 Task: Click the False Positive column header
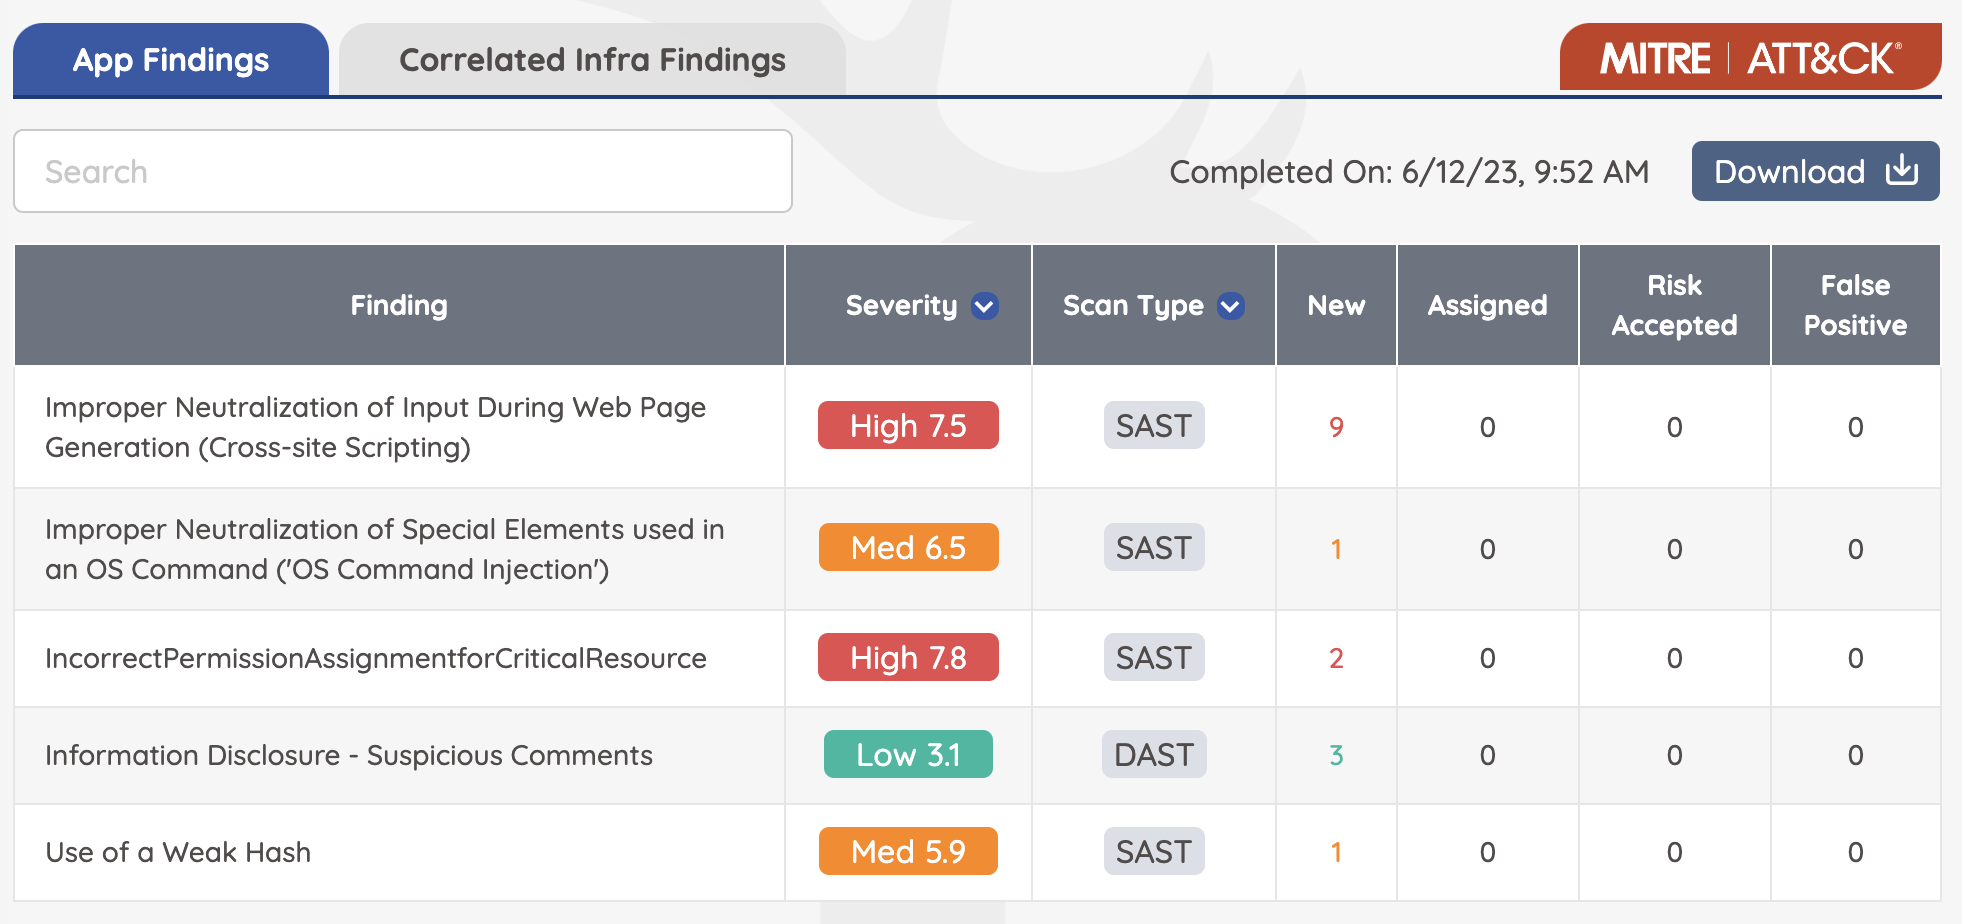[1855, 305]
